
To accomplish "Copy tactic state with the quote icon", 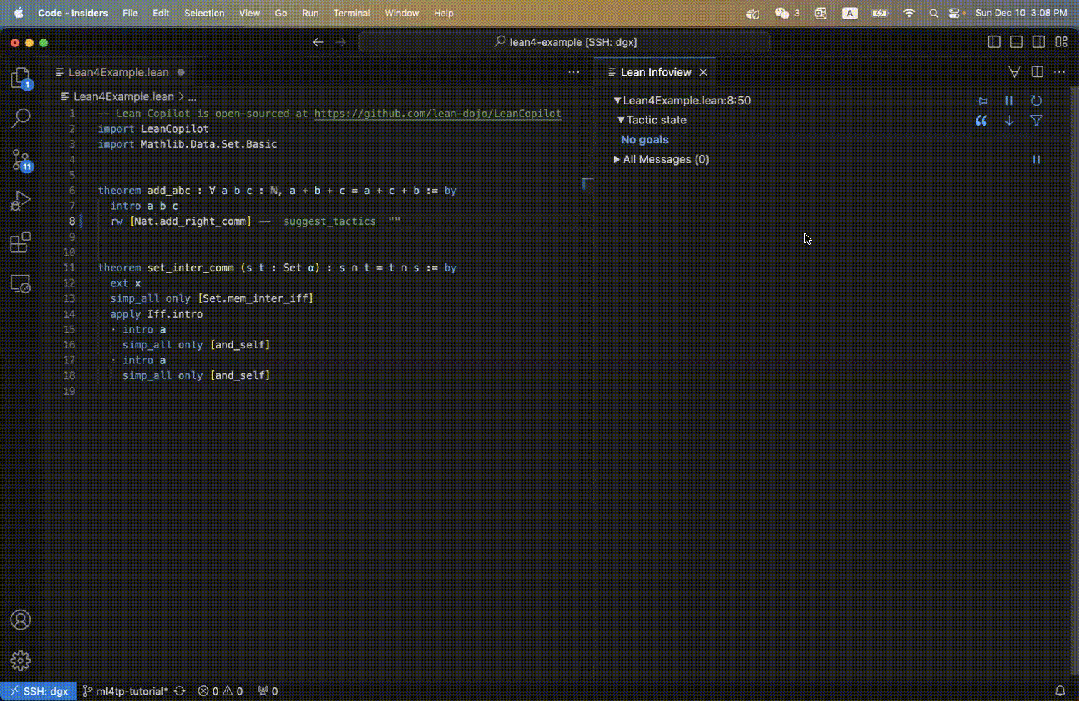I will coord(981,120).
